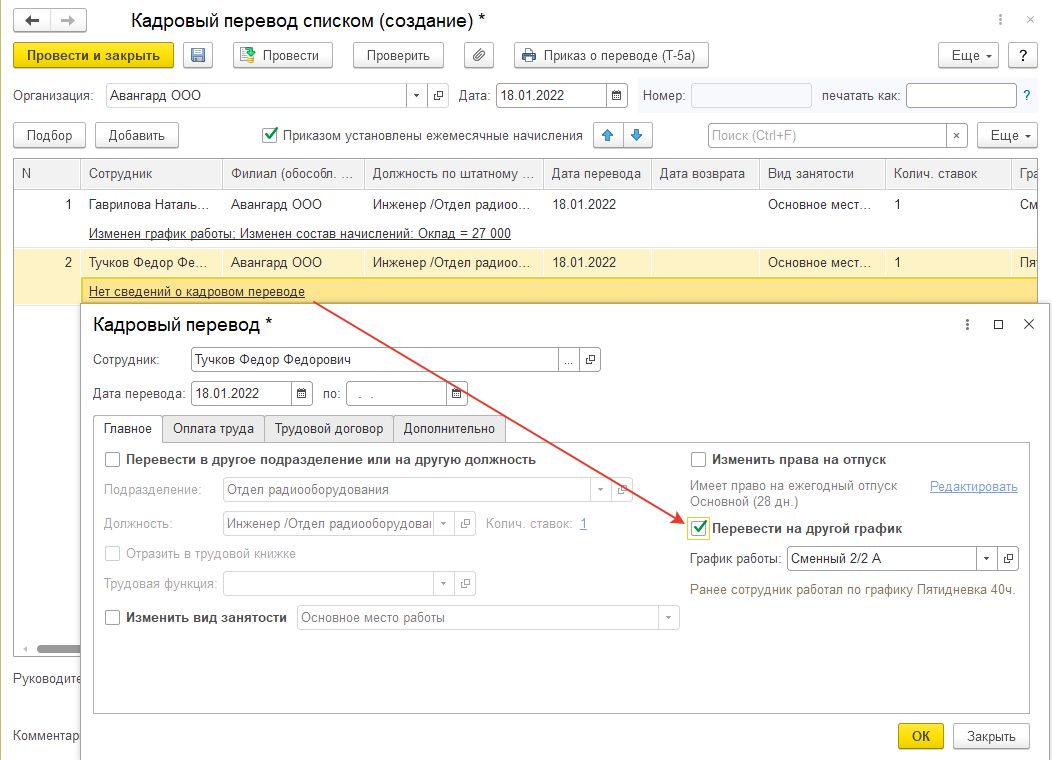Viewport: 1052px width, 760px height.
Task: Open the top toolbar Еще dropdown menu
Action: click(968, 56)
